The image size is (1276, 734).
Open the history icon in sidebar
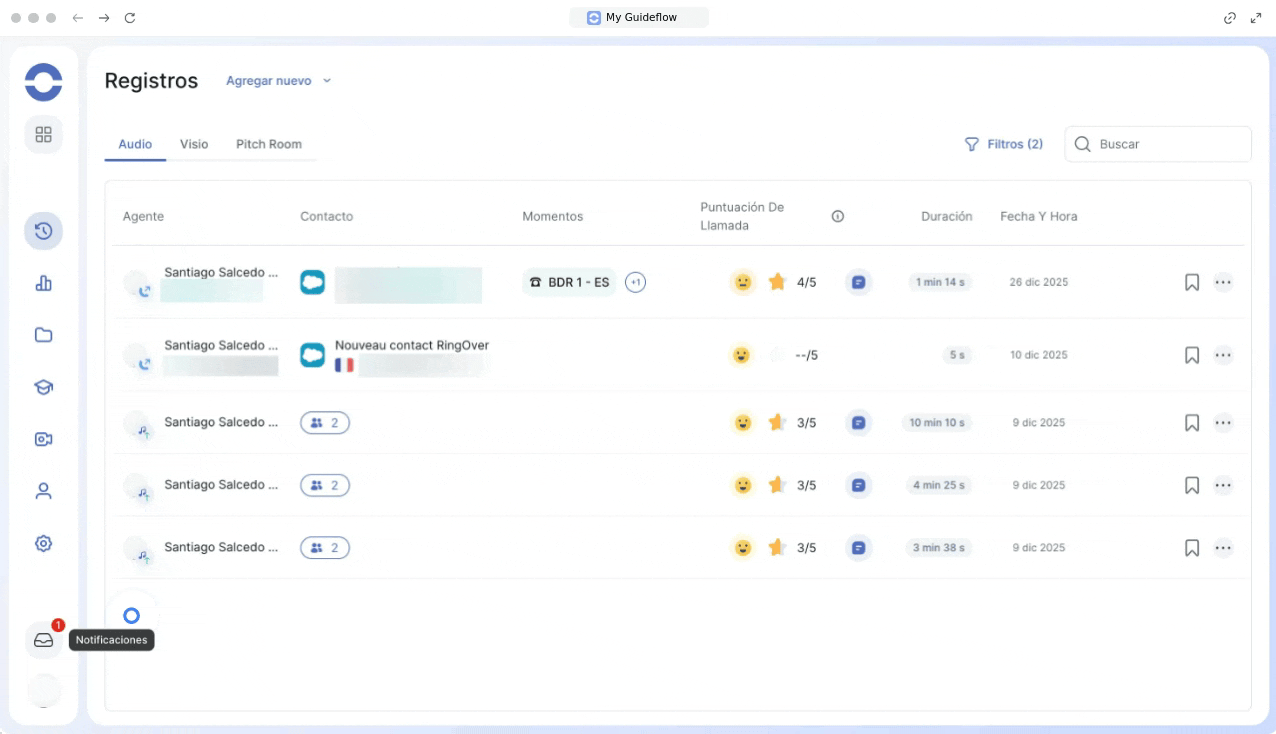pyautogui.click(x=43, y=231)
